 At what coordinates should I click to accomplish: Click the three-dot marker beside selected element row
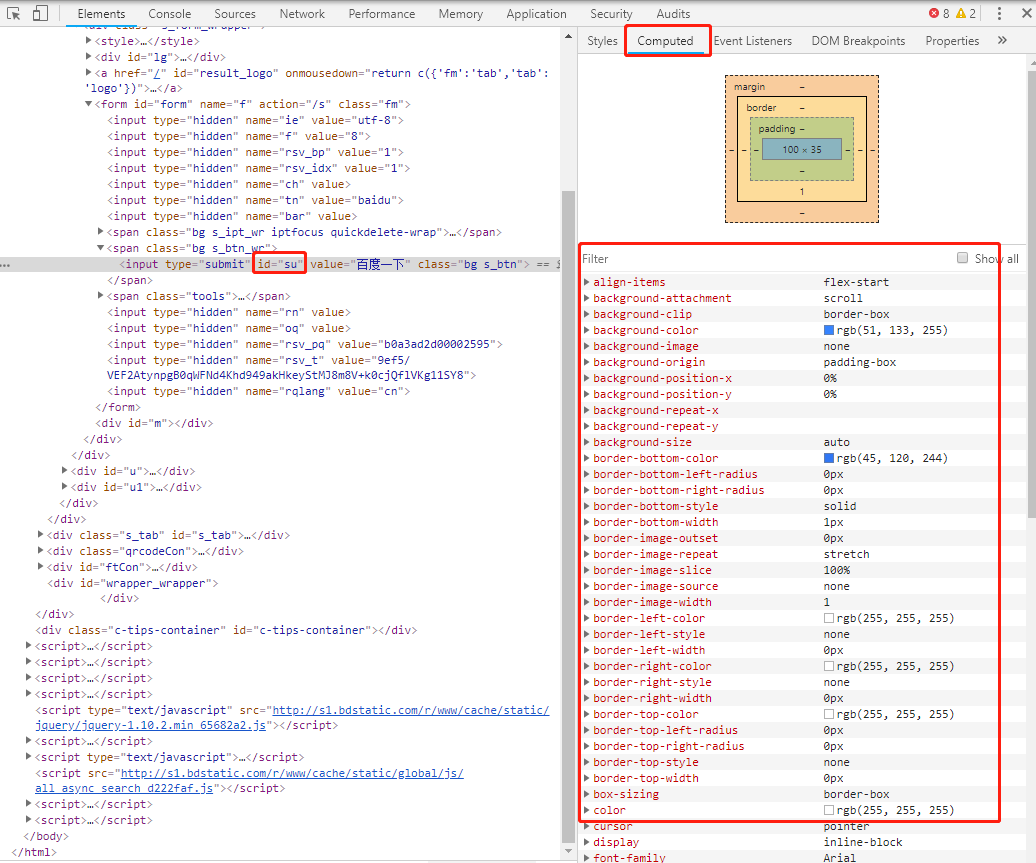[5, 265]
